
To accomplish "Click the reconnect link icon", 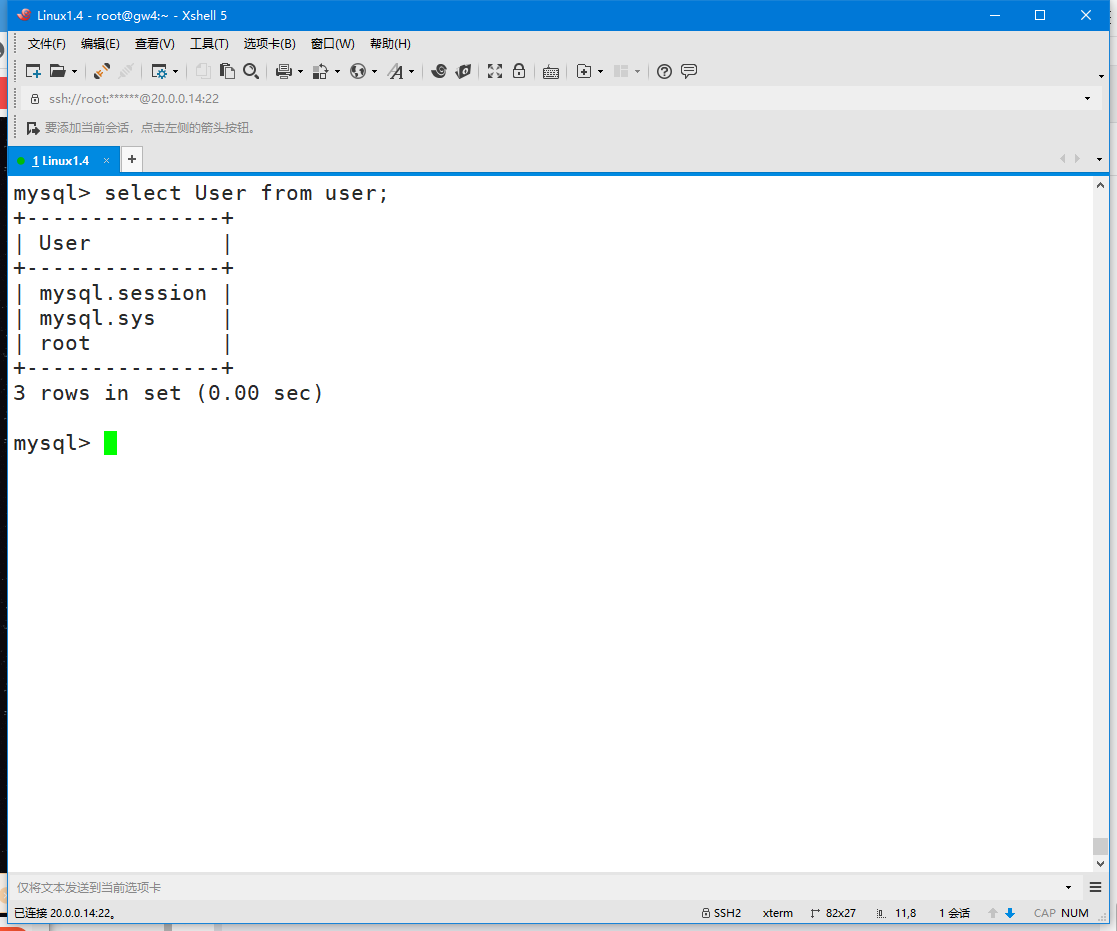I will 102,71.
